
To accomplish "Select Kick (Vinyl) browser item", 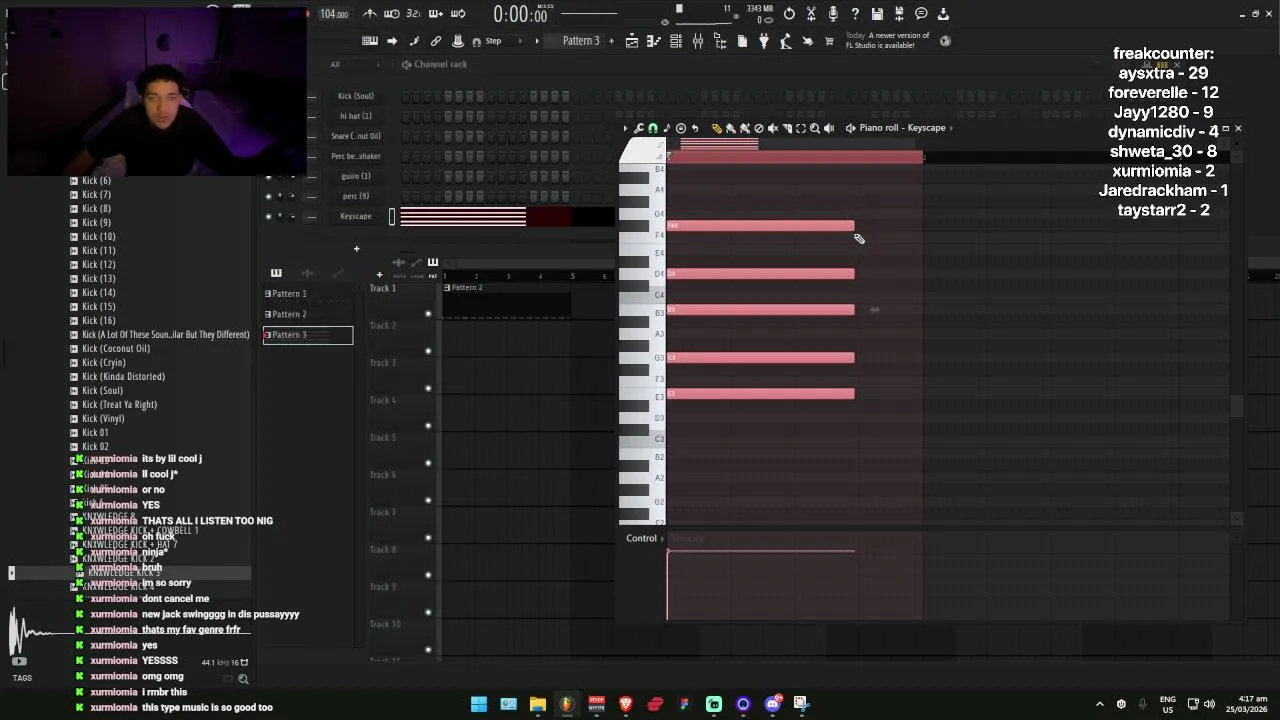I will [103, 419].
